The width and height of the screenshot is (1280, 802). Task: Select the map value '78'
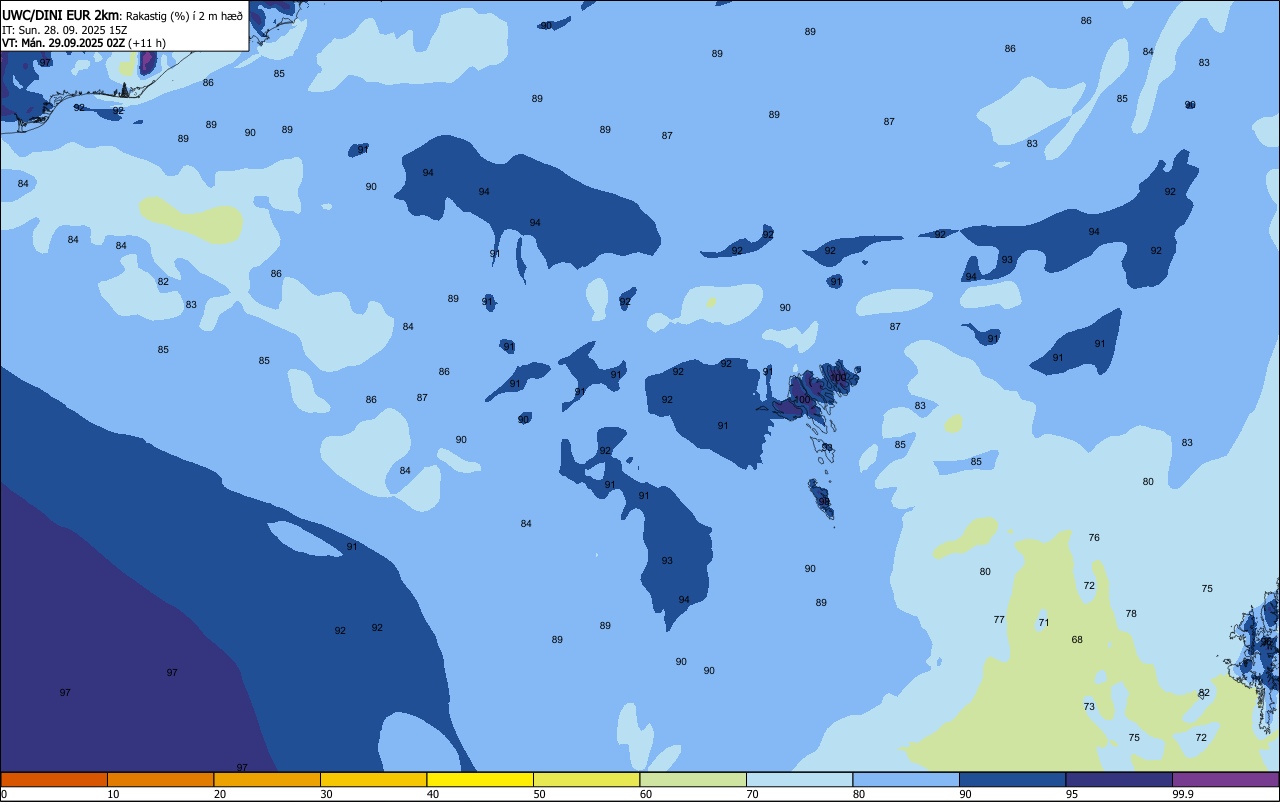1131,614
